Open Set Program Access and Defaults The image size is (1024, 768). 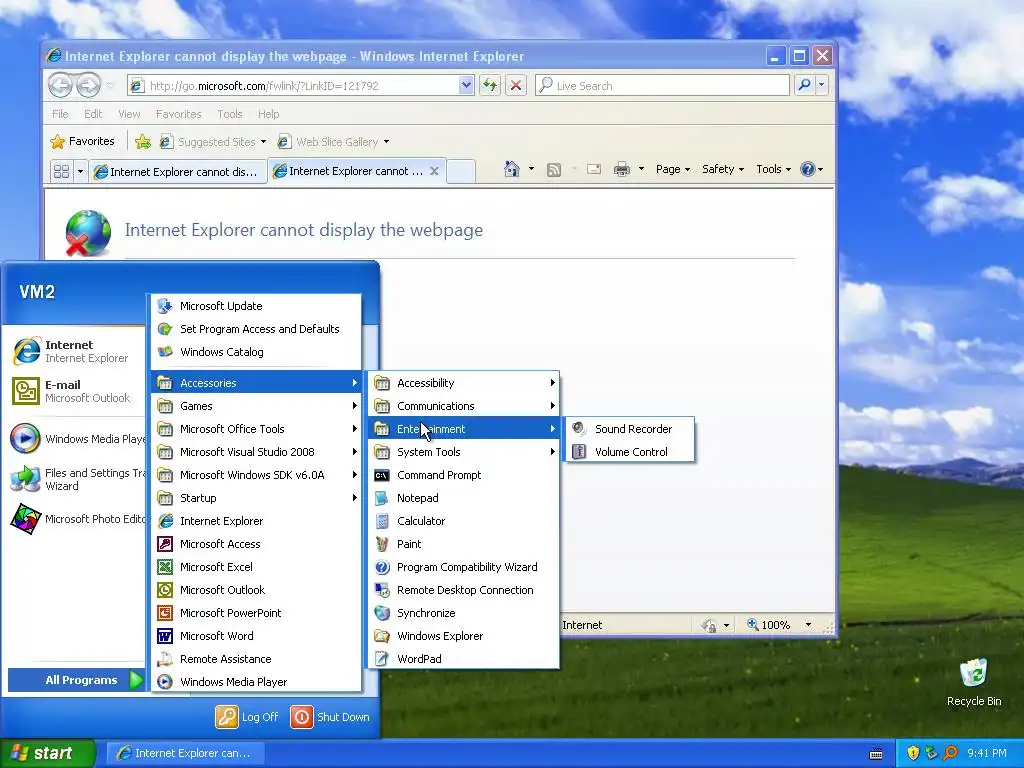point(256,328)
